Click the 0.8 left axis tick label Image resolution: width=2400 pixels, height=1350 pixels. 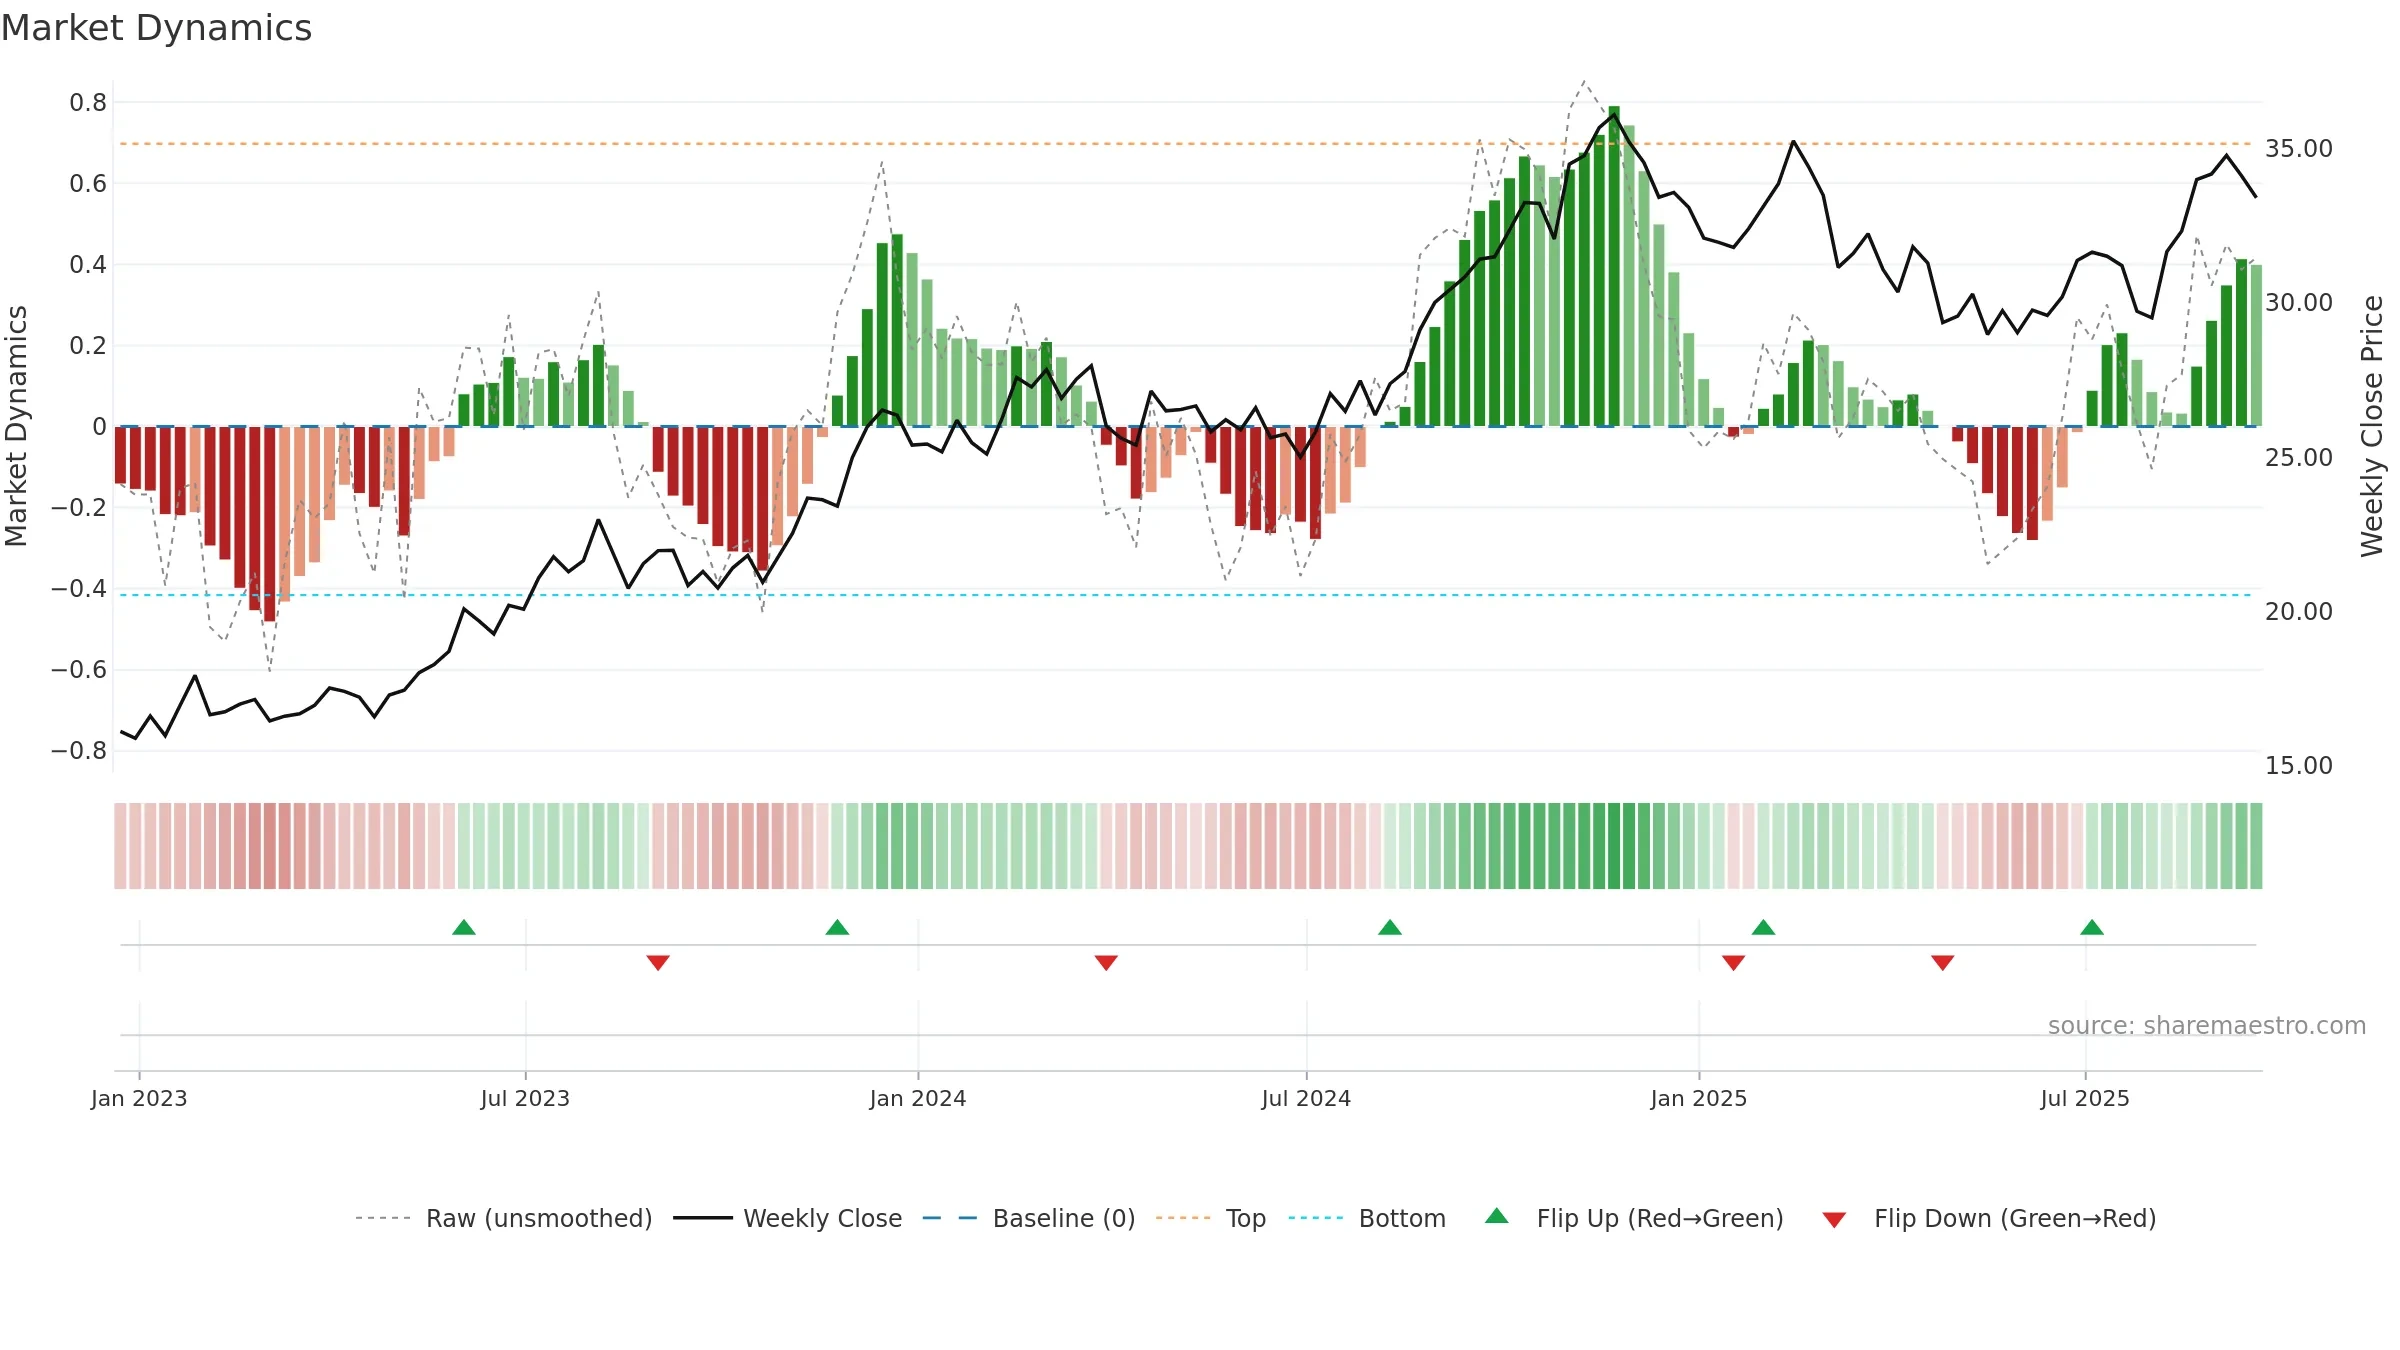[x=88, y=103]
